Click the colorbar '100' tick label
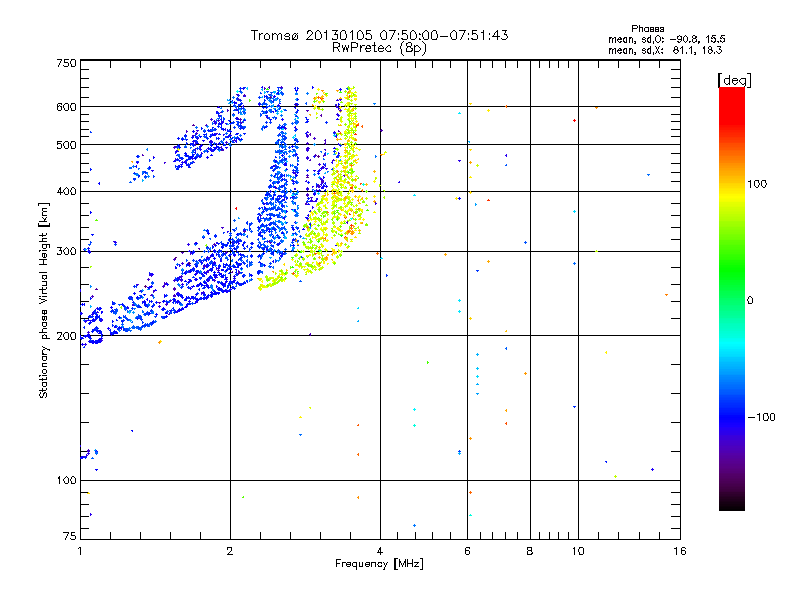This screenshot has height=600, width=800. click(x=757, y=184)
